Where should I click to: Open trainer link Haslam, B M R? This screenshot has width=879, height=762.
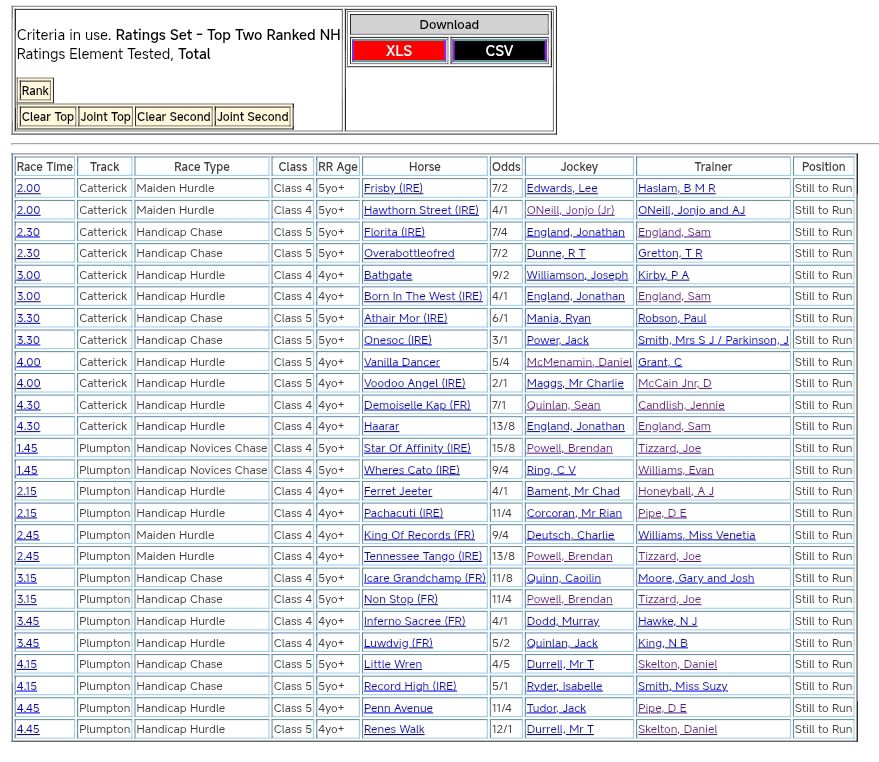pyautogui.click(x=677, y=188)
